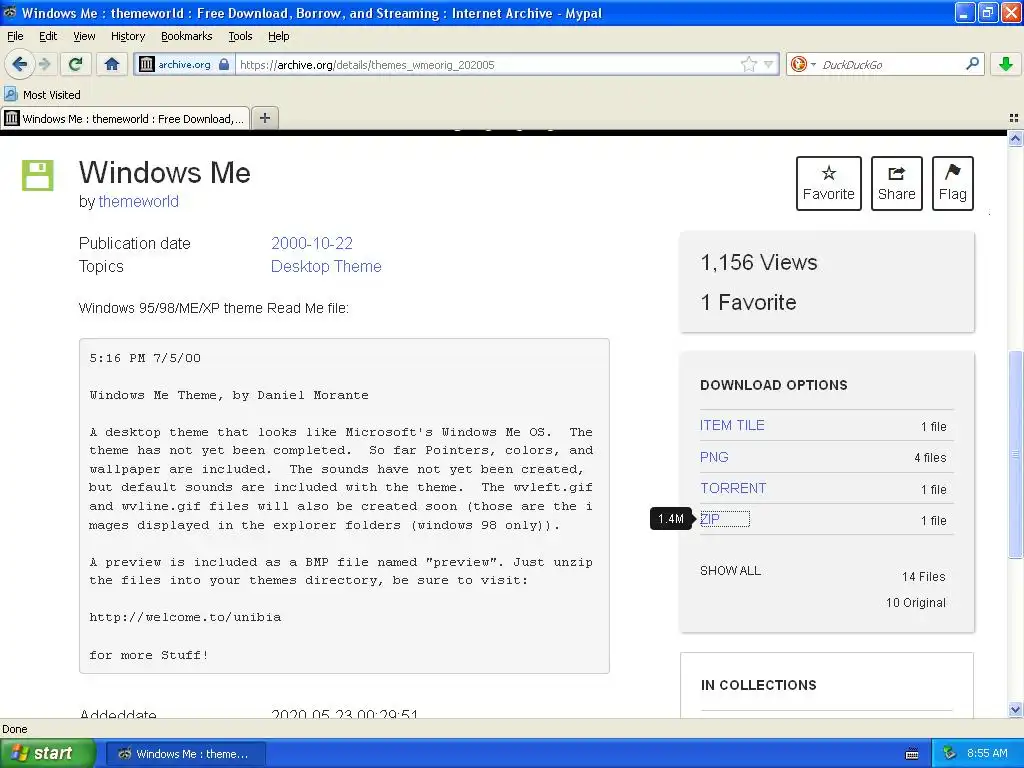Click the 1 Favorite statistic
Image resolution: width=1024 pixels, height=768 pixels.
tap(748, 302)
